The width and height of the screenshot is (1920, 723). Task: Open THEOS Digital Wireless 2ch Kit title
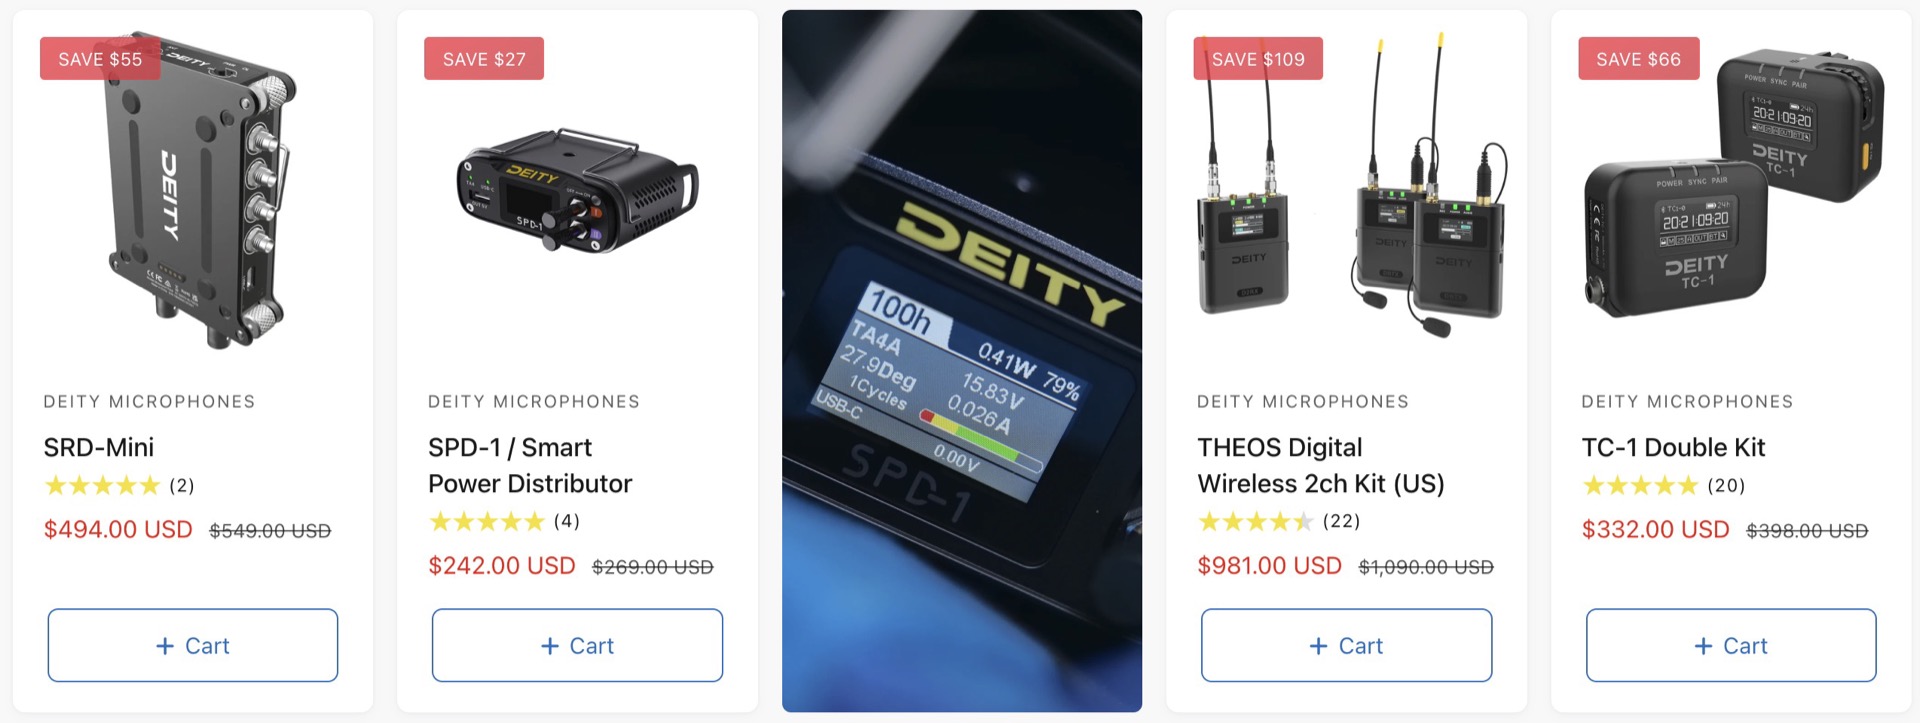[x=1321, y=465]
